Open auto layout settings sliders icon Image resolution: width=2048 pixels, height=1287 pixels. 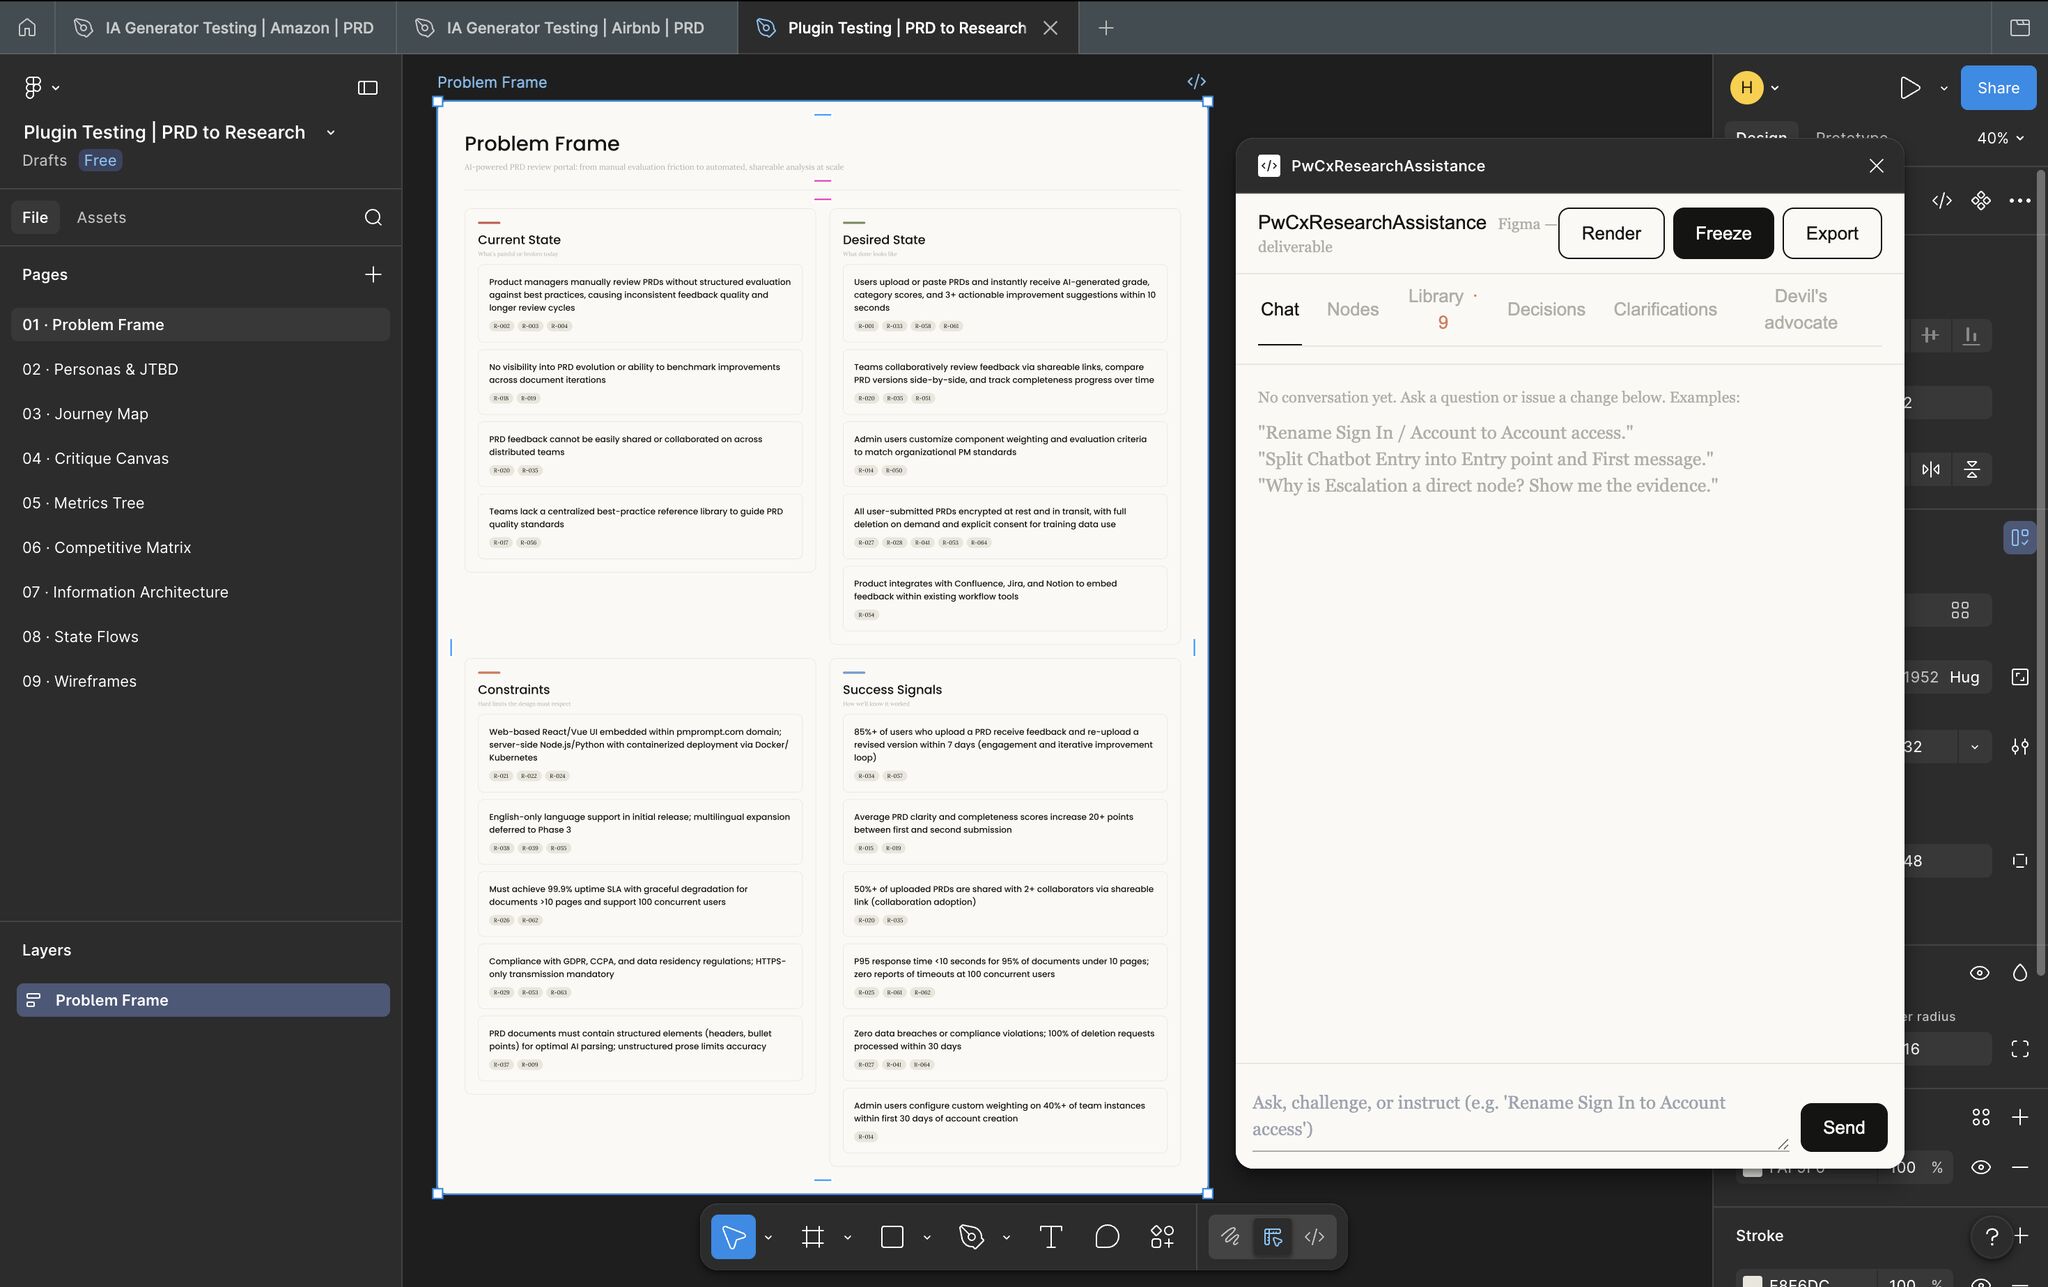click(x=2019, y=746)
